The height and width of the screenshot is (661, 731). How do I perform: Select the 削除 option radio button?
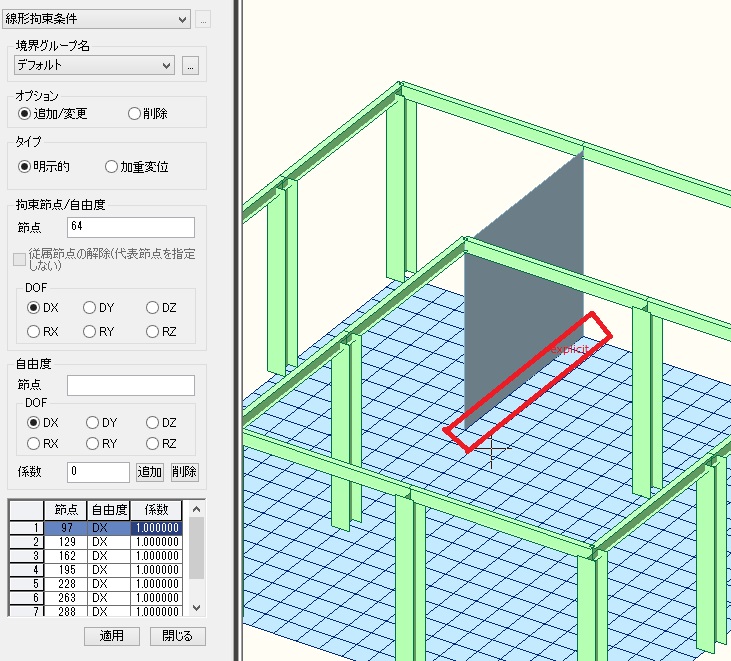134,114
